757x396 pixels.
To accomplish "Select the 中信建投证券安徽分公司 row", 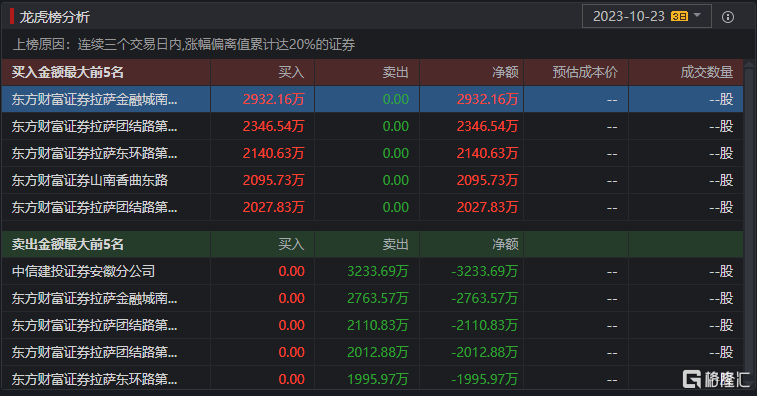I will point(372,271).
